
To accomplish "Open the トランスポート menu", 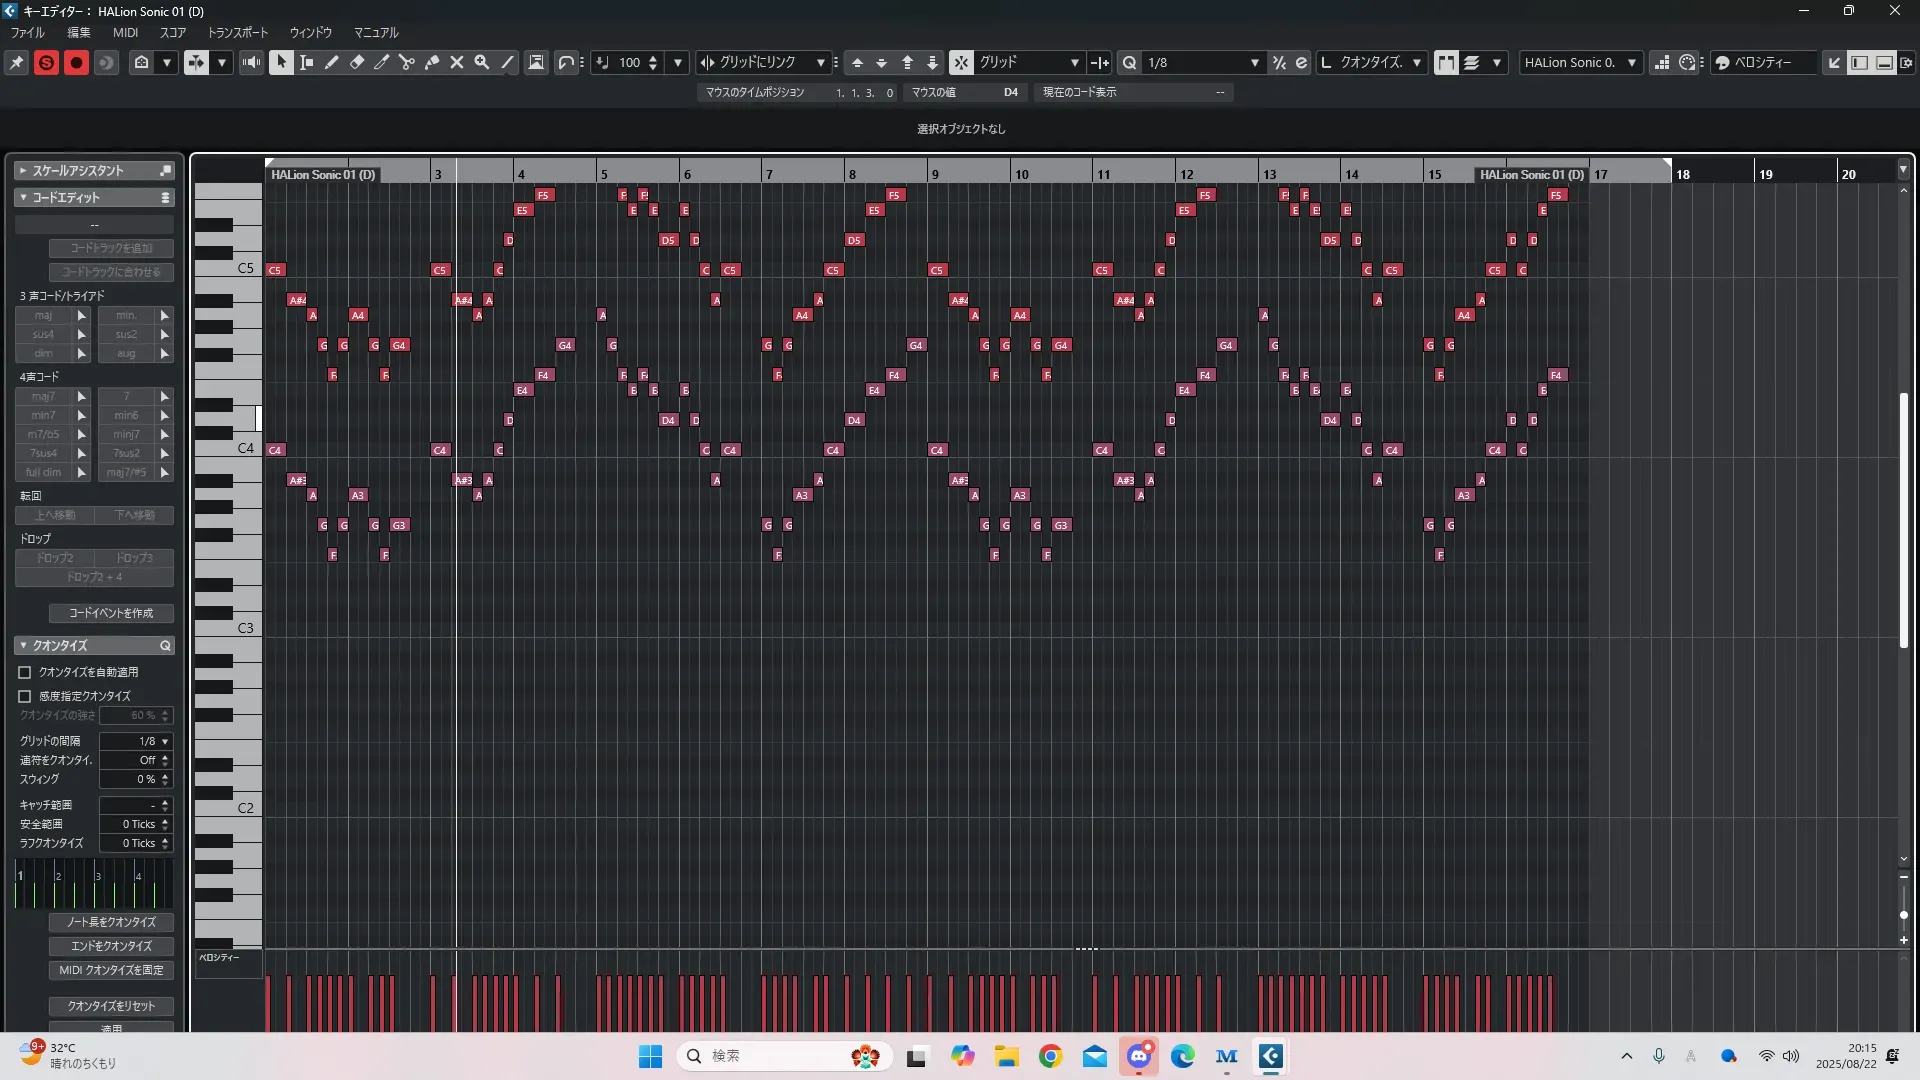I will coord(237,32).
